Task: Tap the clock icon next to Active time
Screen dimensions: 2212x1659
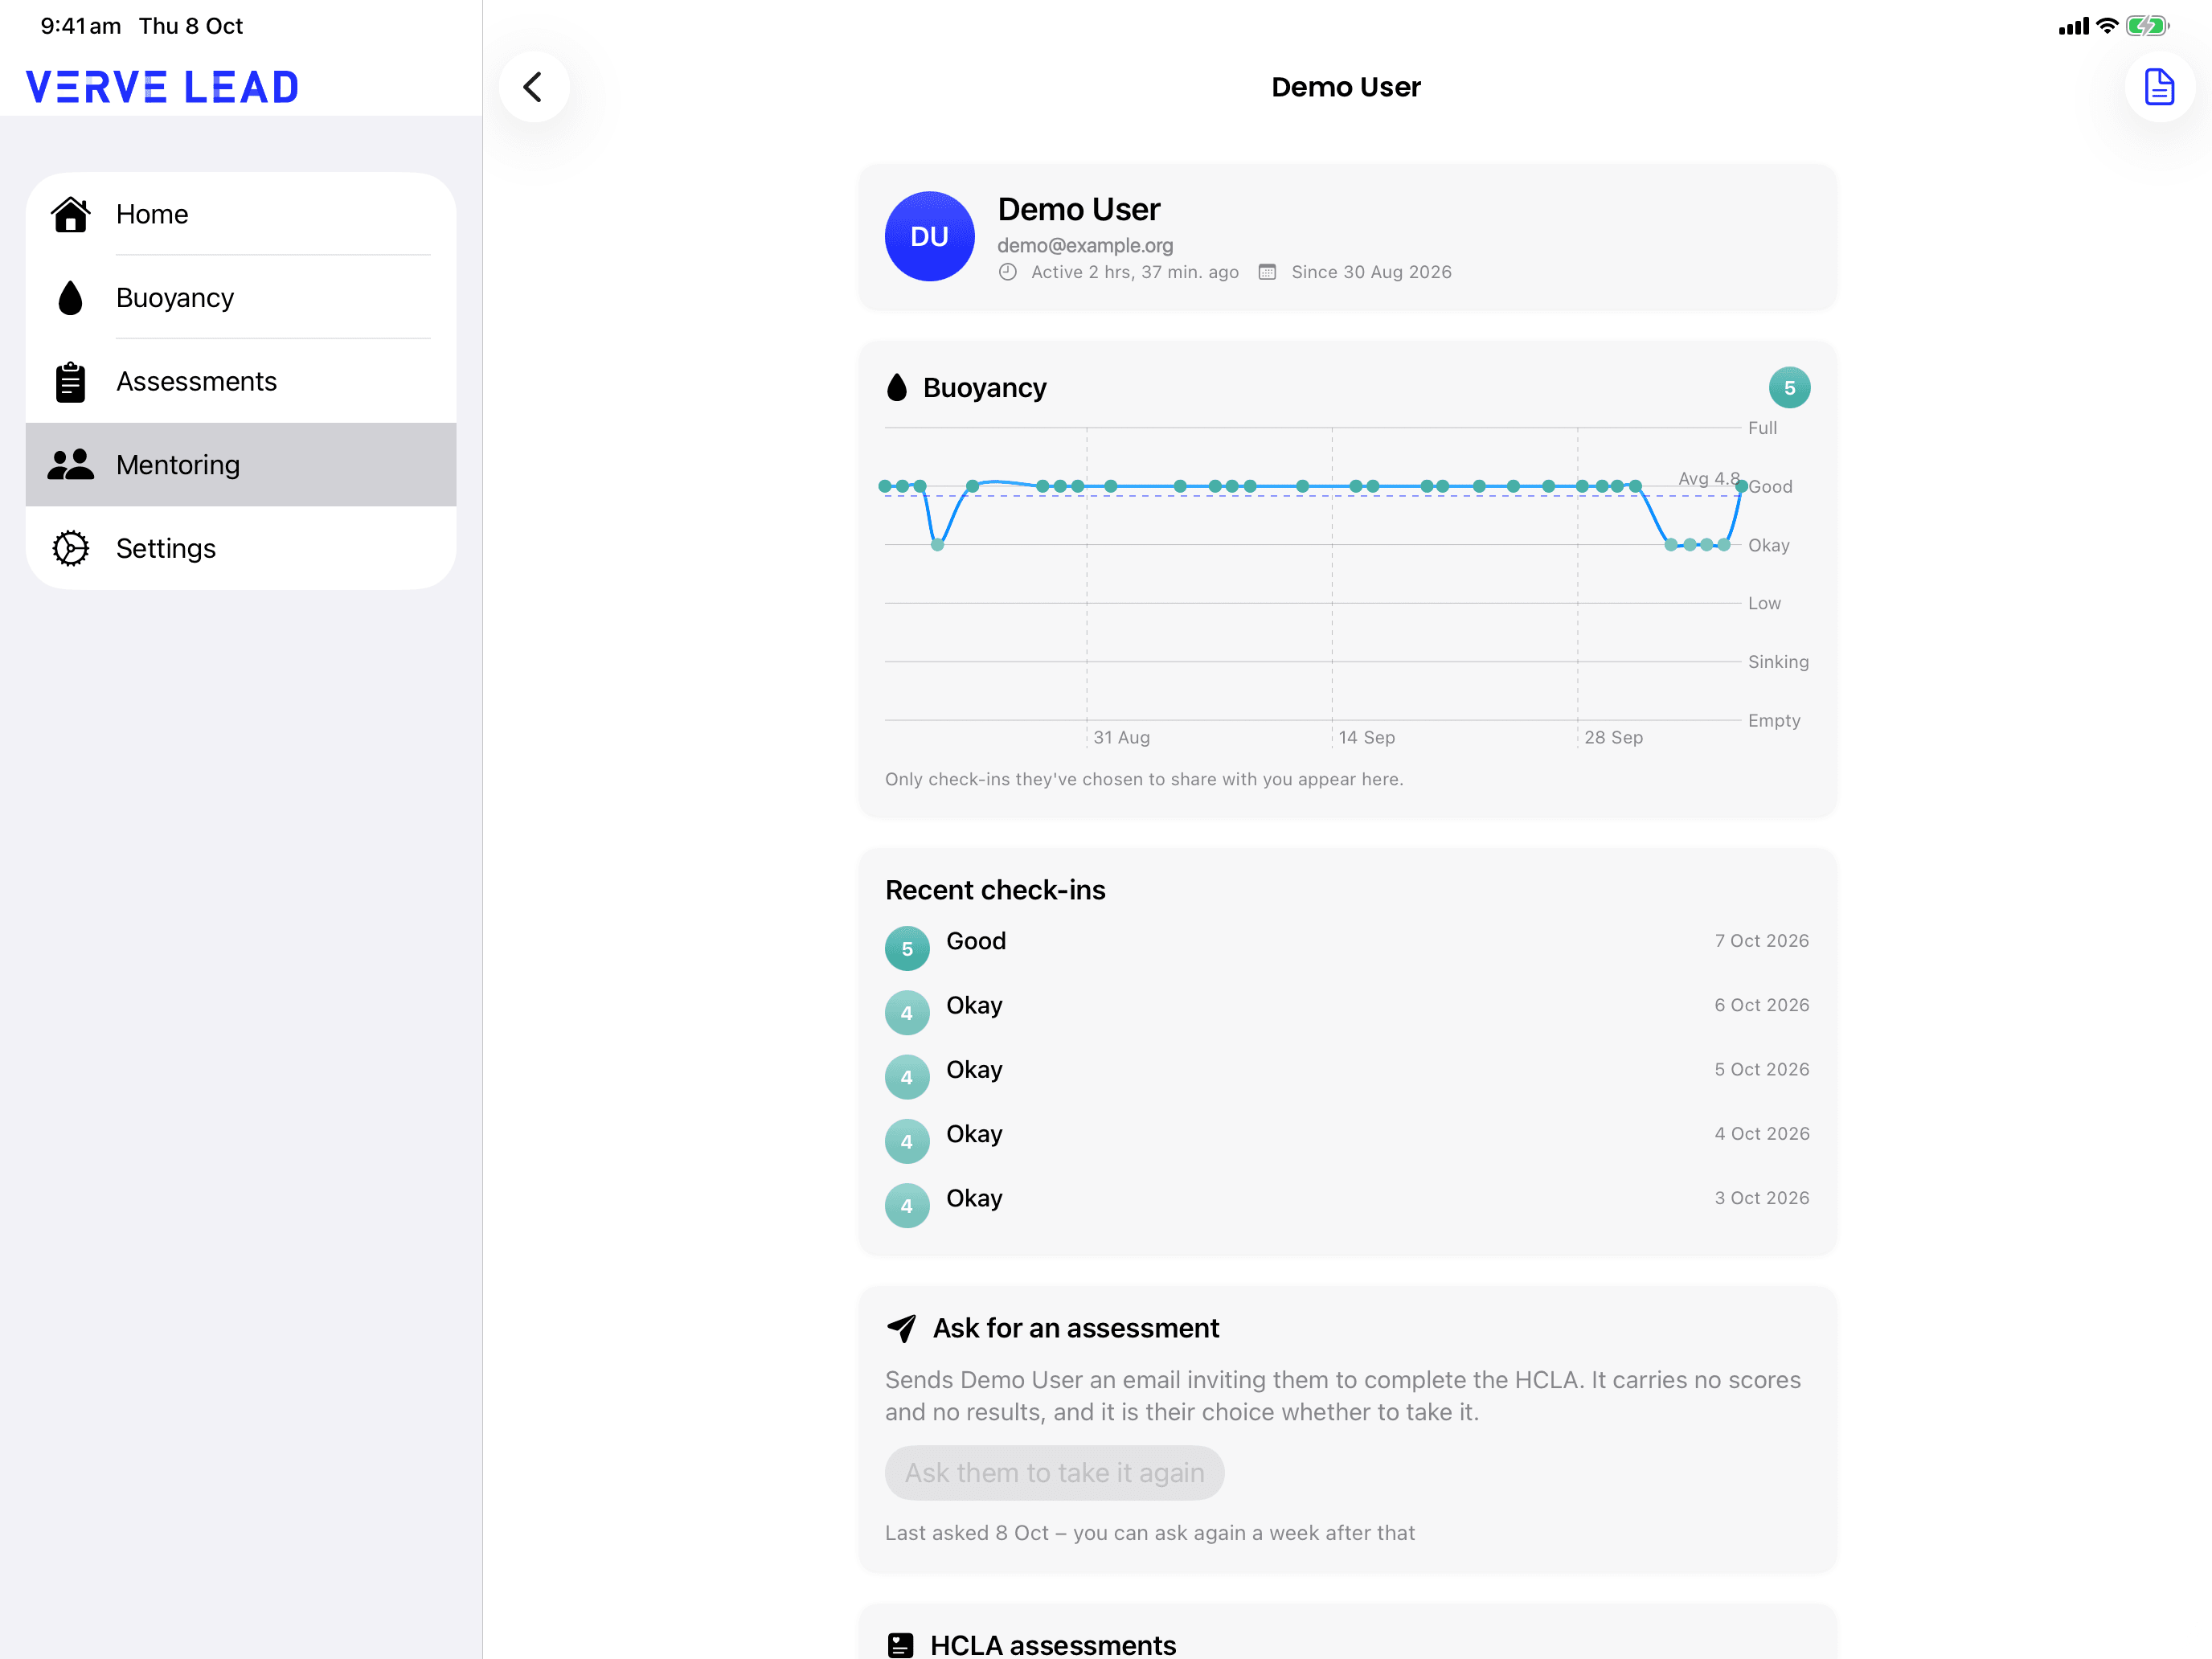Action: [1008, 272]
